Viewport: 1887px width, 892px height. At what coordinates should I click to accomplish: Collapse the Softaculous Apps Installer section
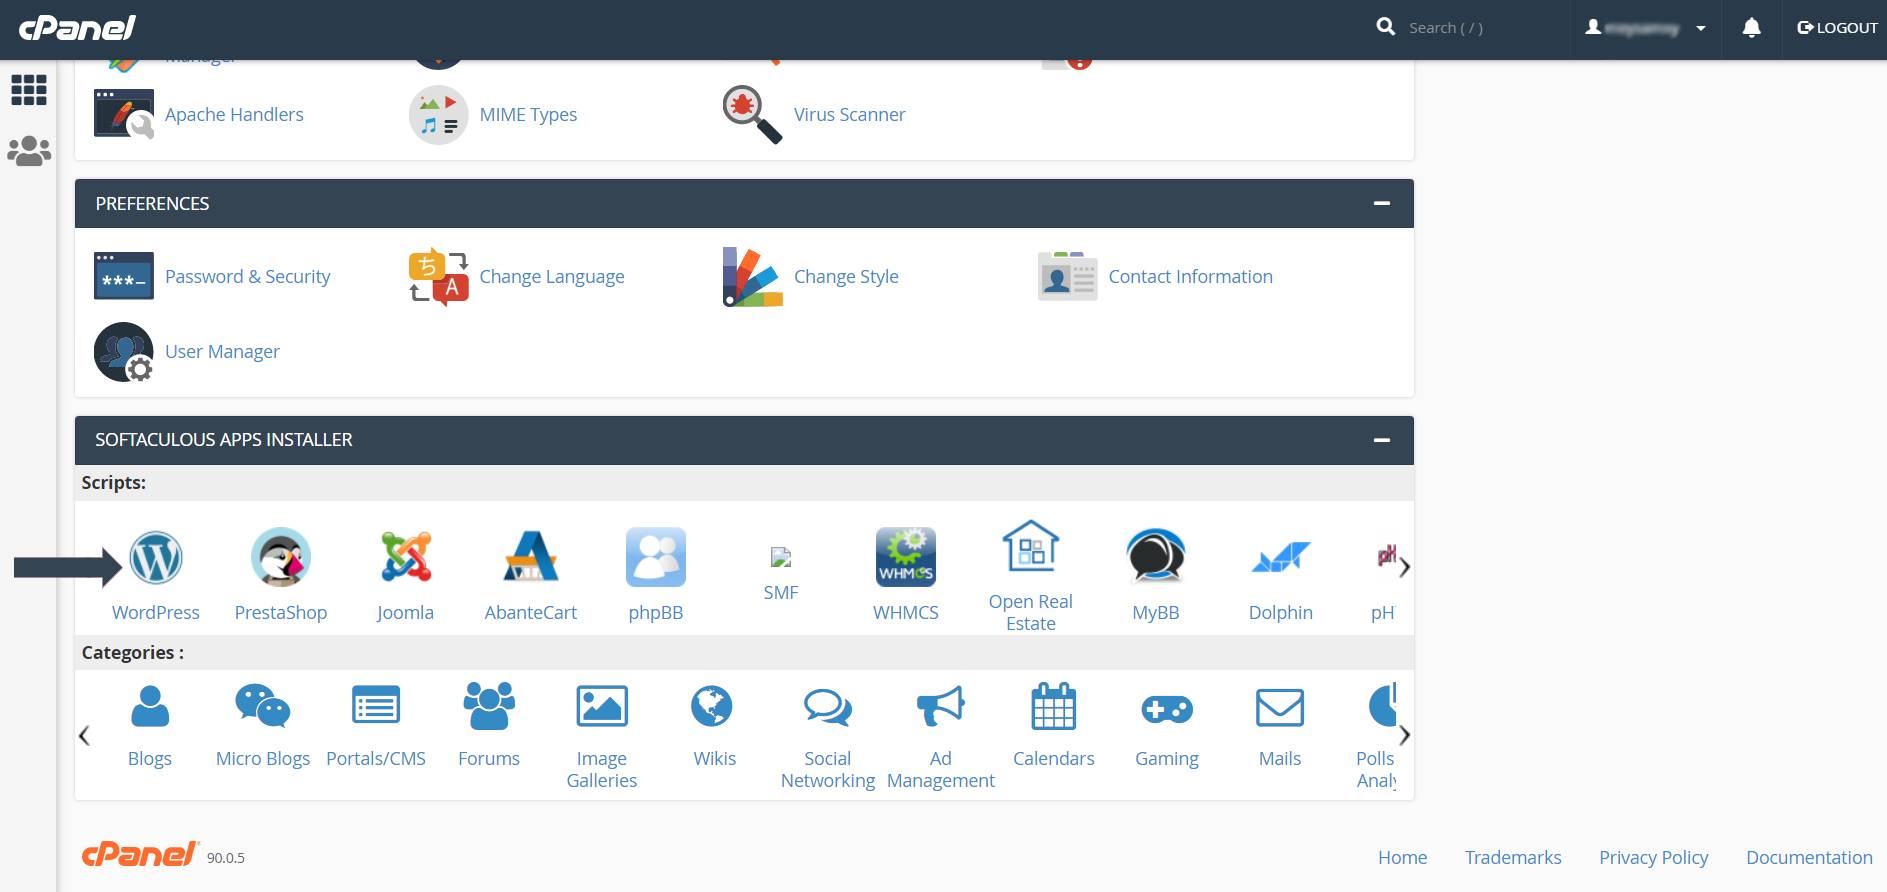(1382, 440)
